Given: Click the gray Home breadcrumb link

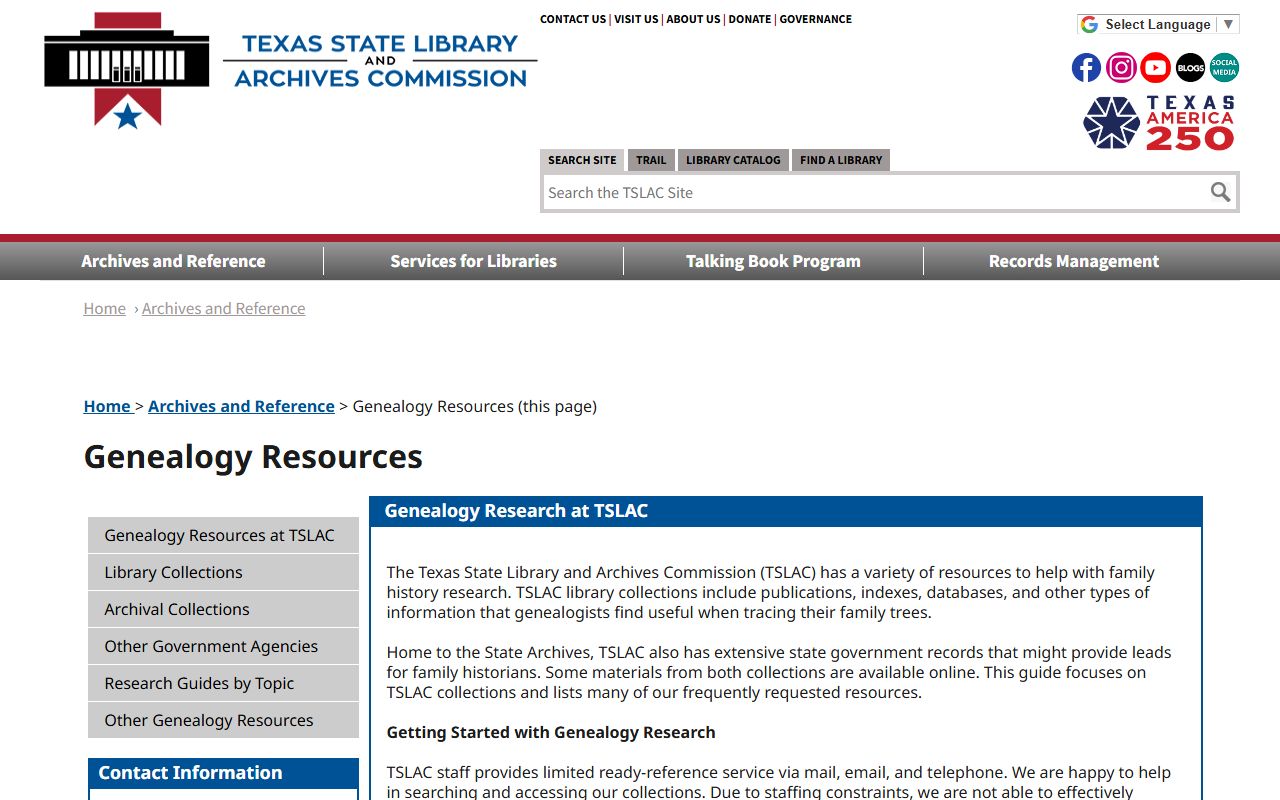Looking at the screenshot, I should [x=105, y=308].
